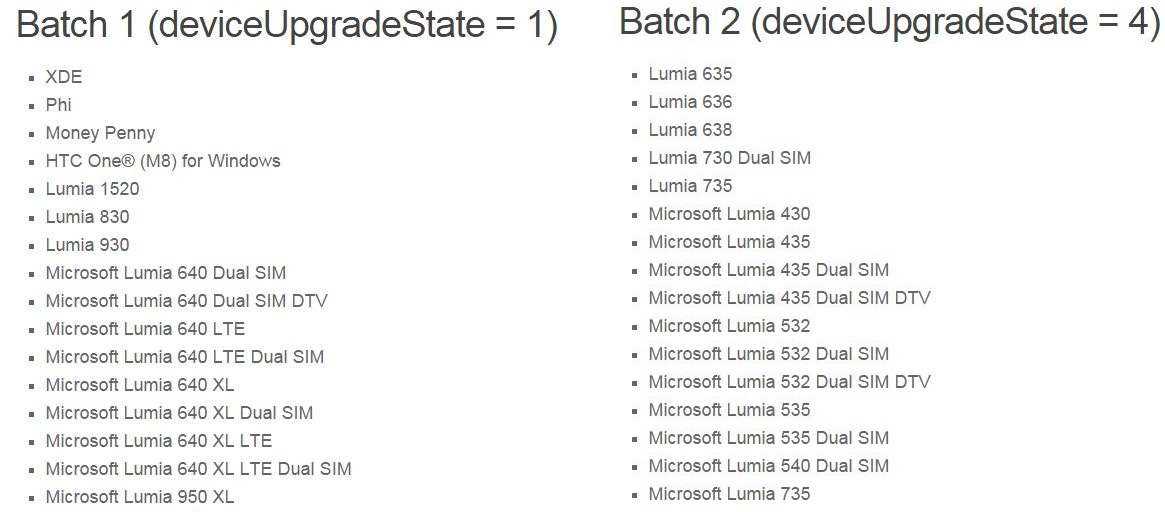Click the Microsoft Lumia 735 entry
Screen dimensions: 1165x512
coord(729,494)
